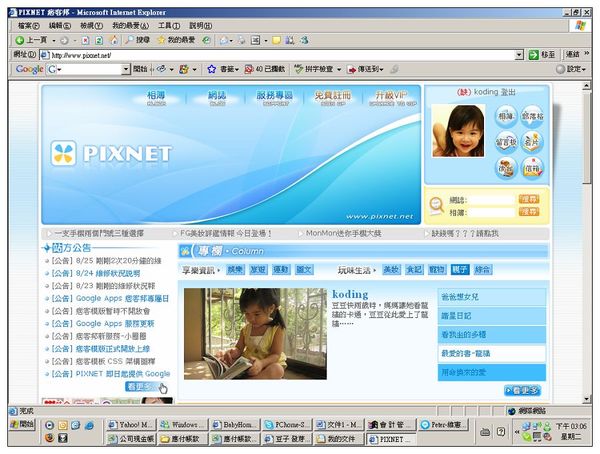Click the girl reading book photo thumbnail
This screenshot has width=600, height=454.
(255, 334)
